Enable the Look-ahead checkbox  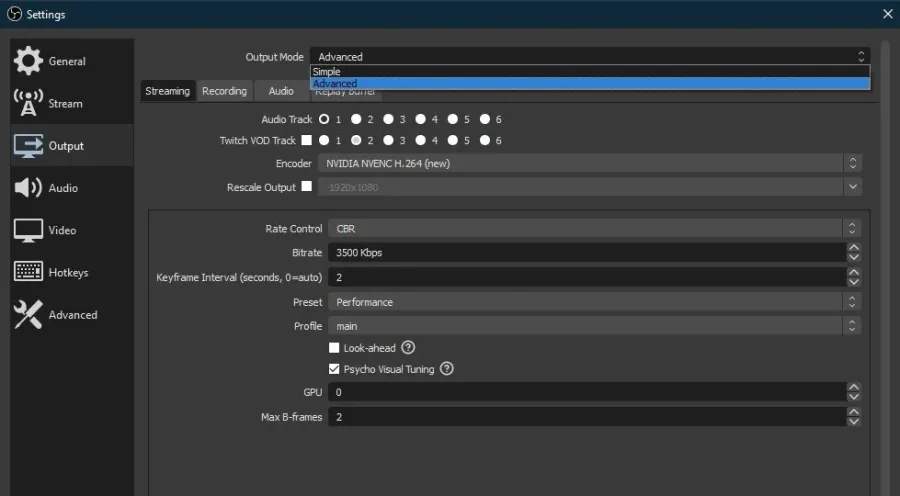tap(334, 348)
